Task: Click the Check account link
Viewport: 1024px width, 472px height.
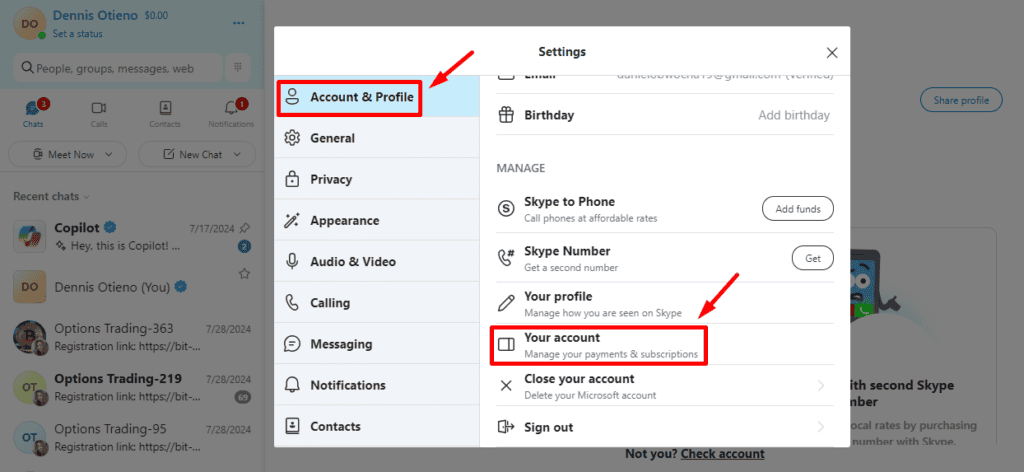Action: (722, 454)
